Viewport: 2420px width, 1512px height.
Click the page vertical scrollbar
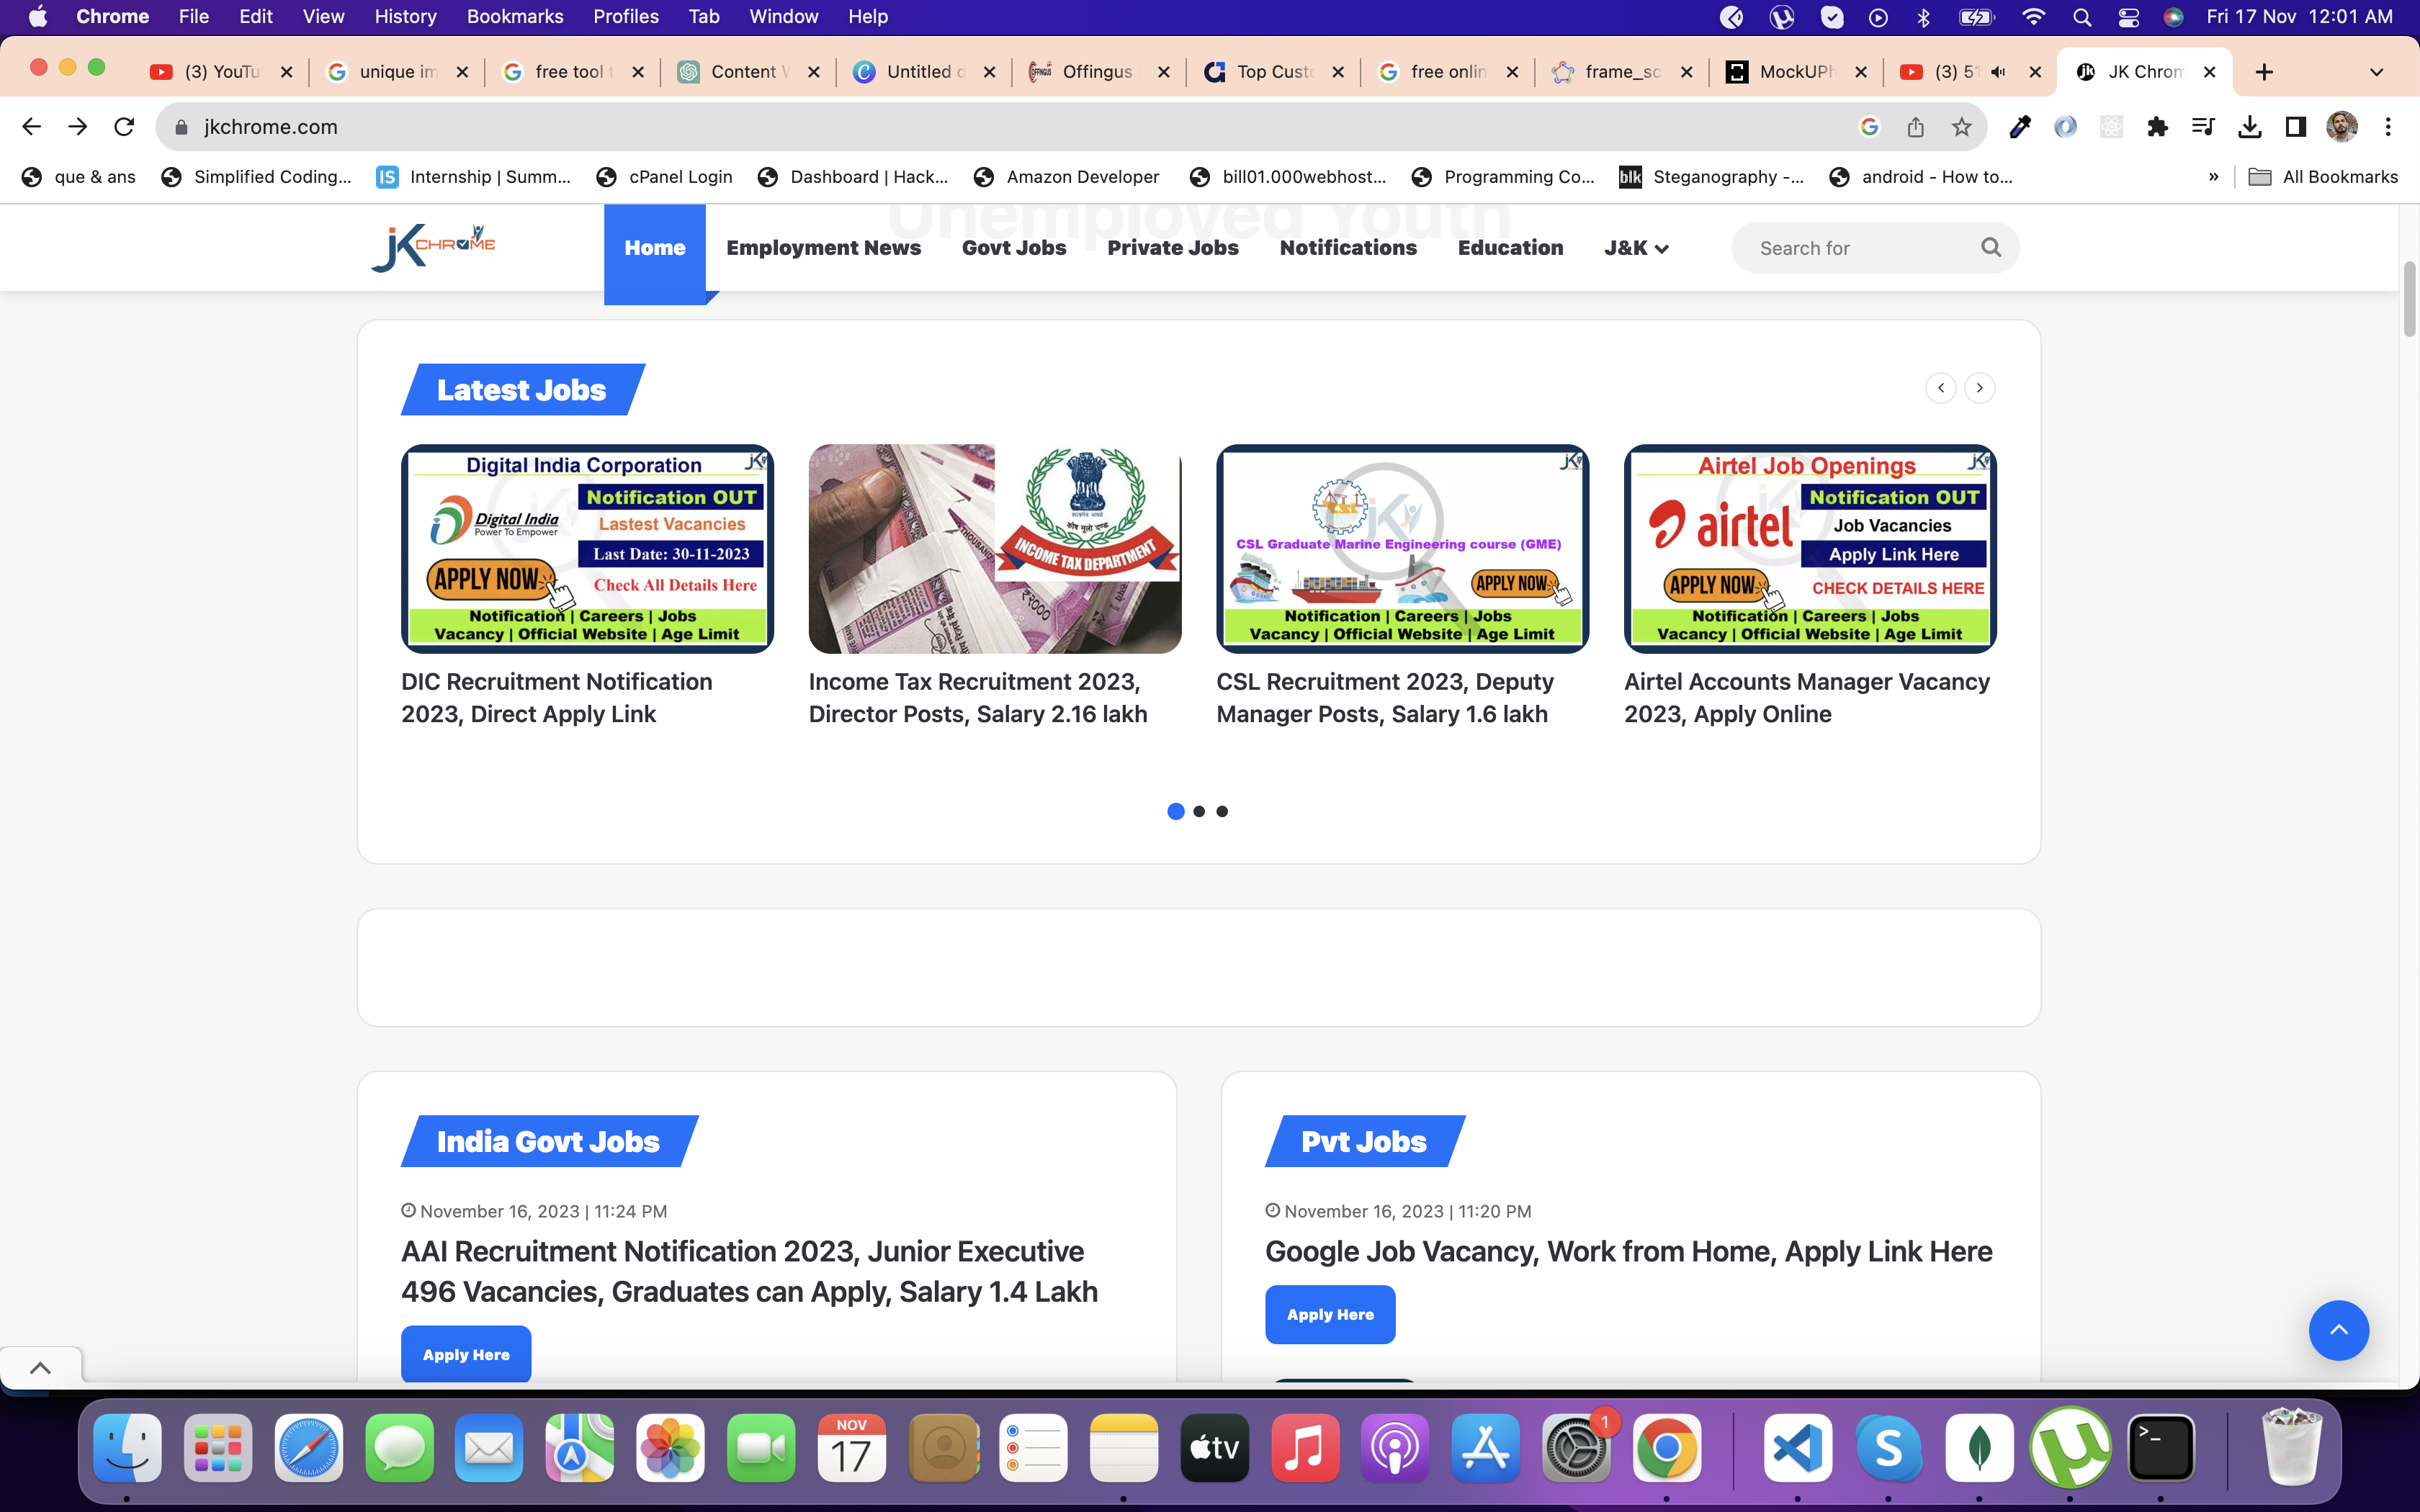tap(2409, 300)
